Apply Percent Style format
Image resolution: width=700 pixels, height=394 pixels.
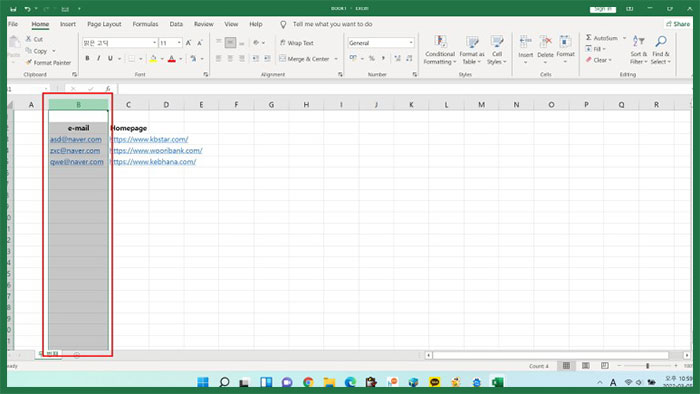(371, 58)
